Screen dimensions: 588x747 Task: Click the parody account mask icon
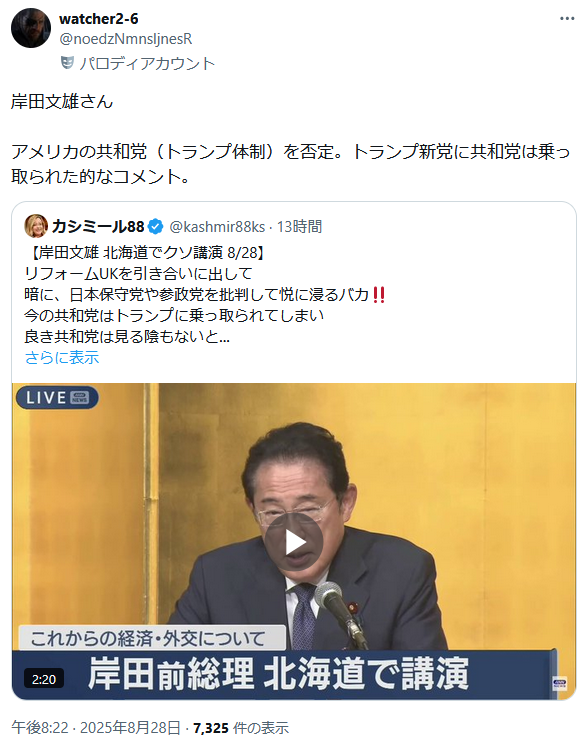(67, 62)
